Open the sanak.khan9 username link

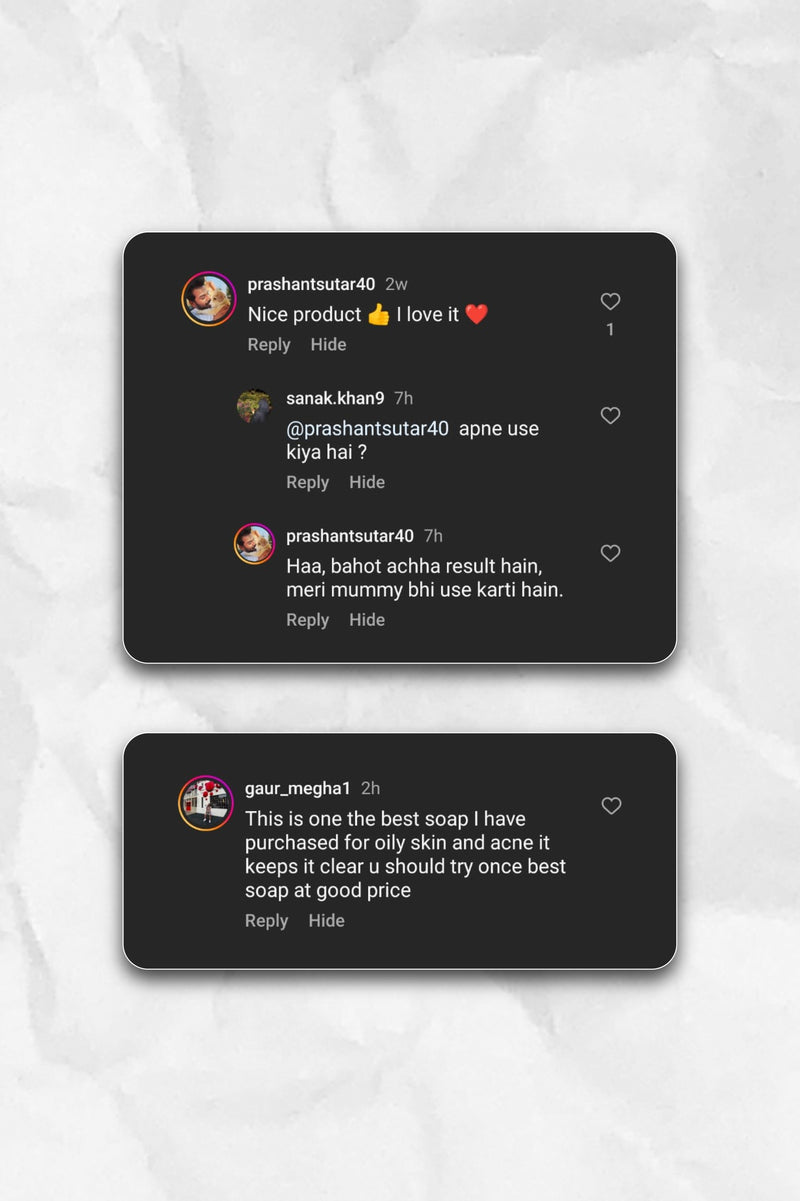[335, 398]
